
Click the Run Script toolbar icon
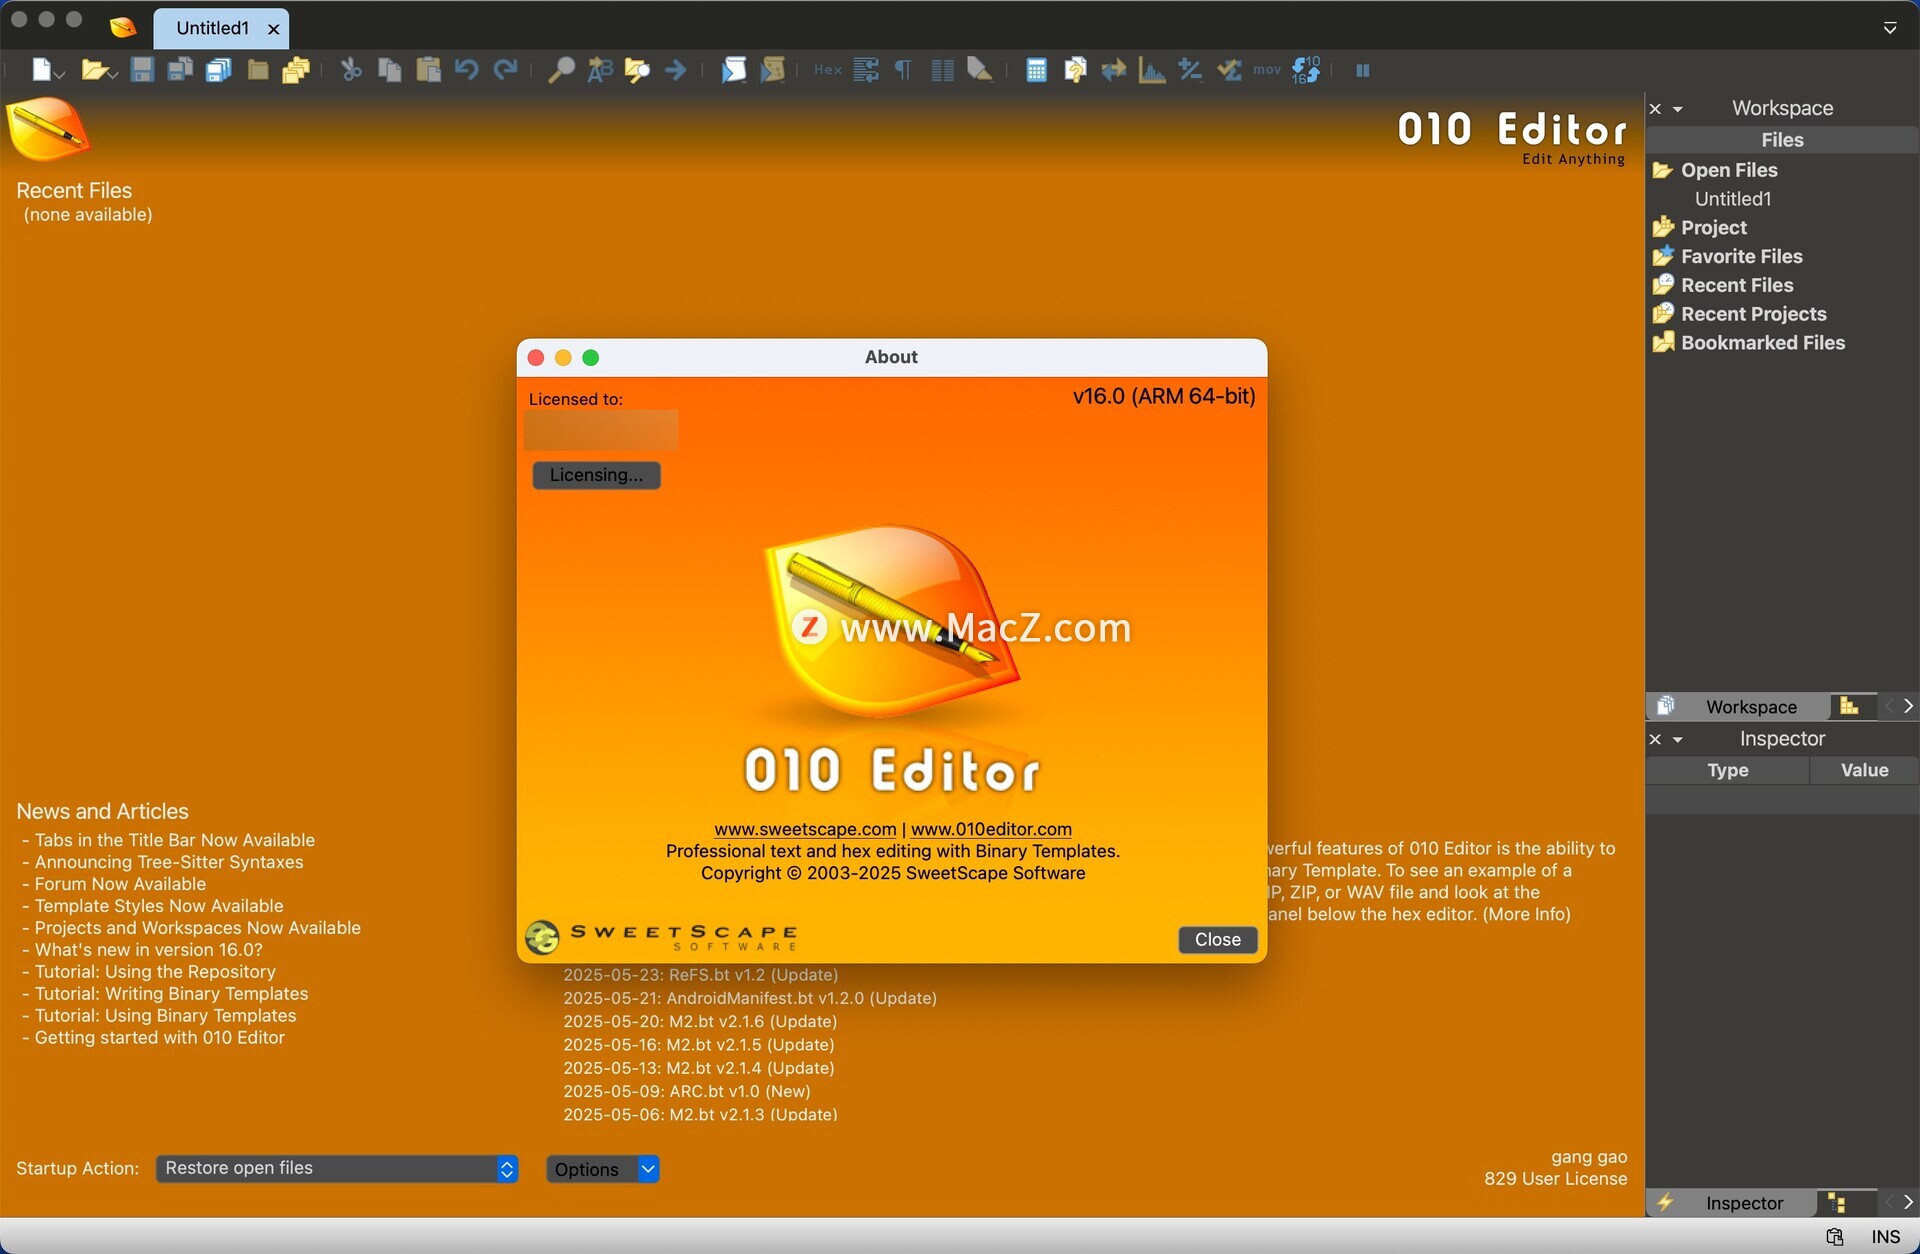[733, 70]
